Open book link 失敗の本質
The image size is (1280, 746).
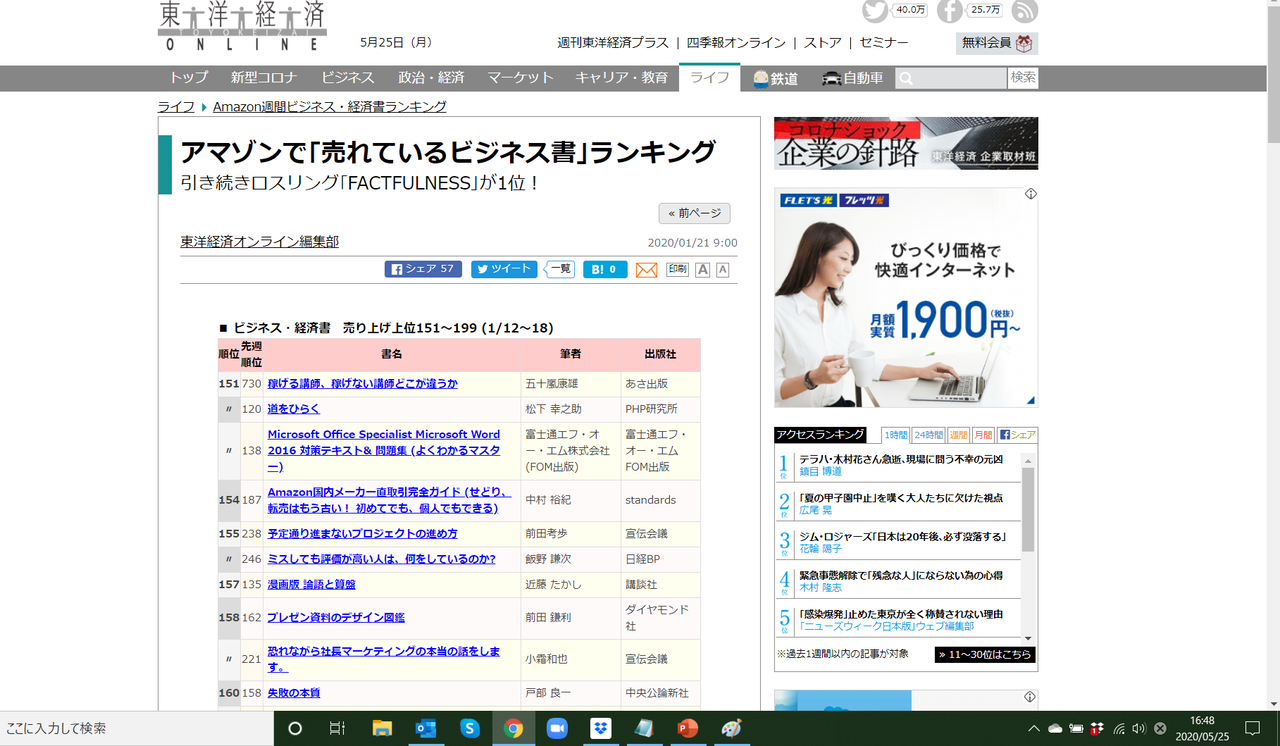point(294,693)
